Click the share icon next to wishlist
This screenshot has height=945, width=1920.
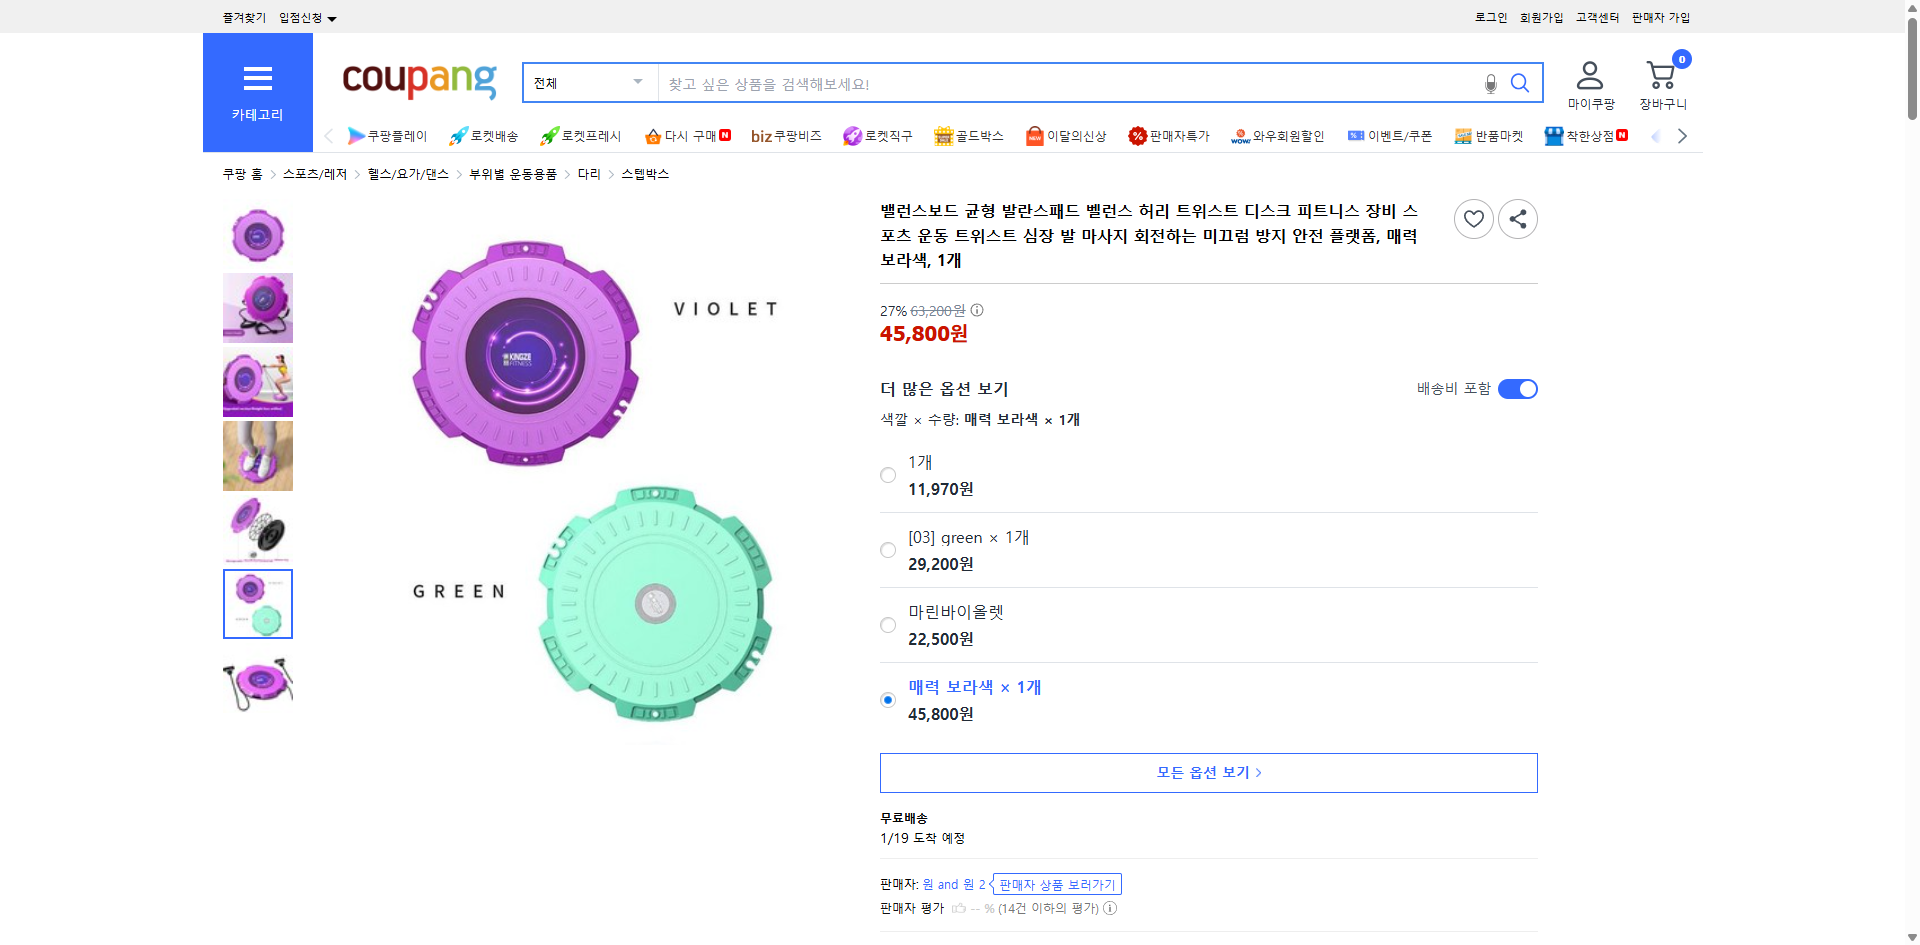[x=1517, y=218]
